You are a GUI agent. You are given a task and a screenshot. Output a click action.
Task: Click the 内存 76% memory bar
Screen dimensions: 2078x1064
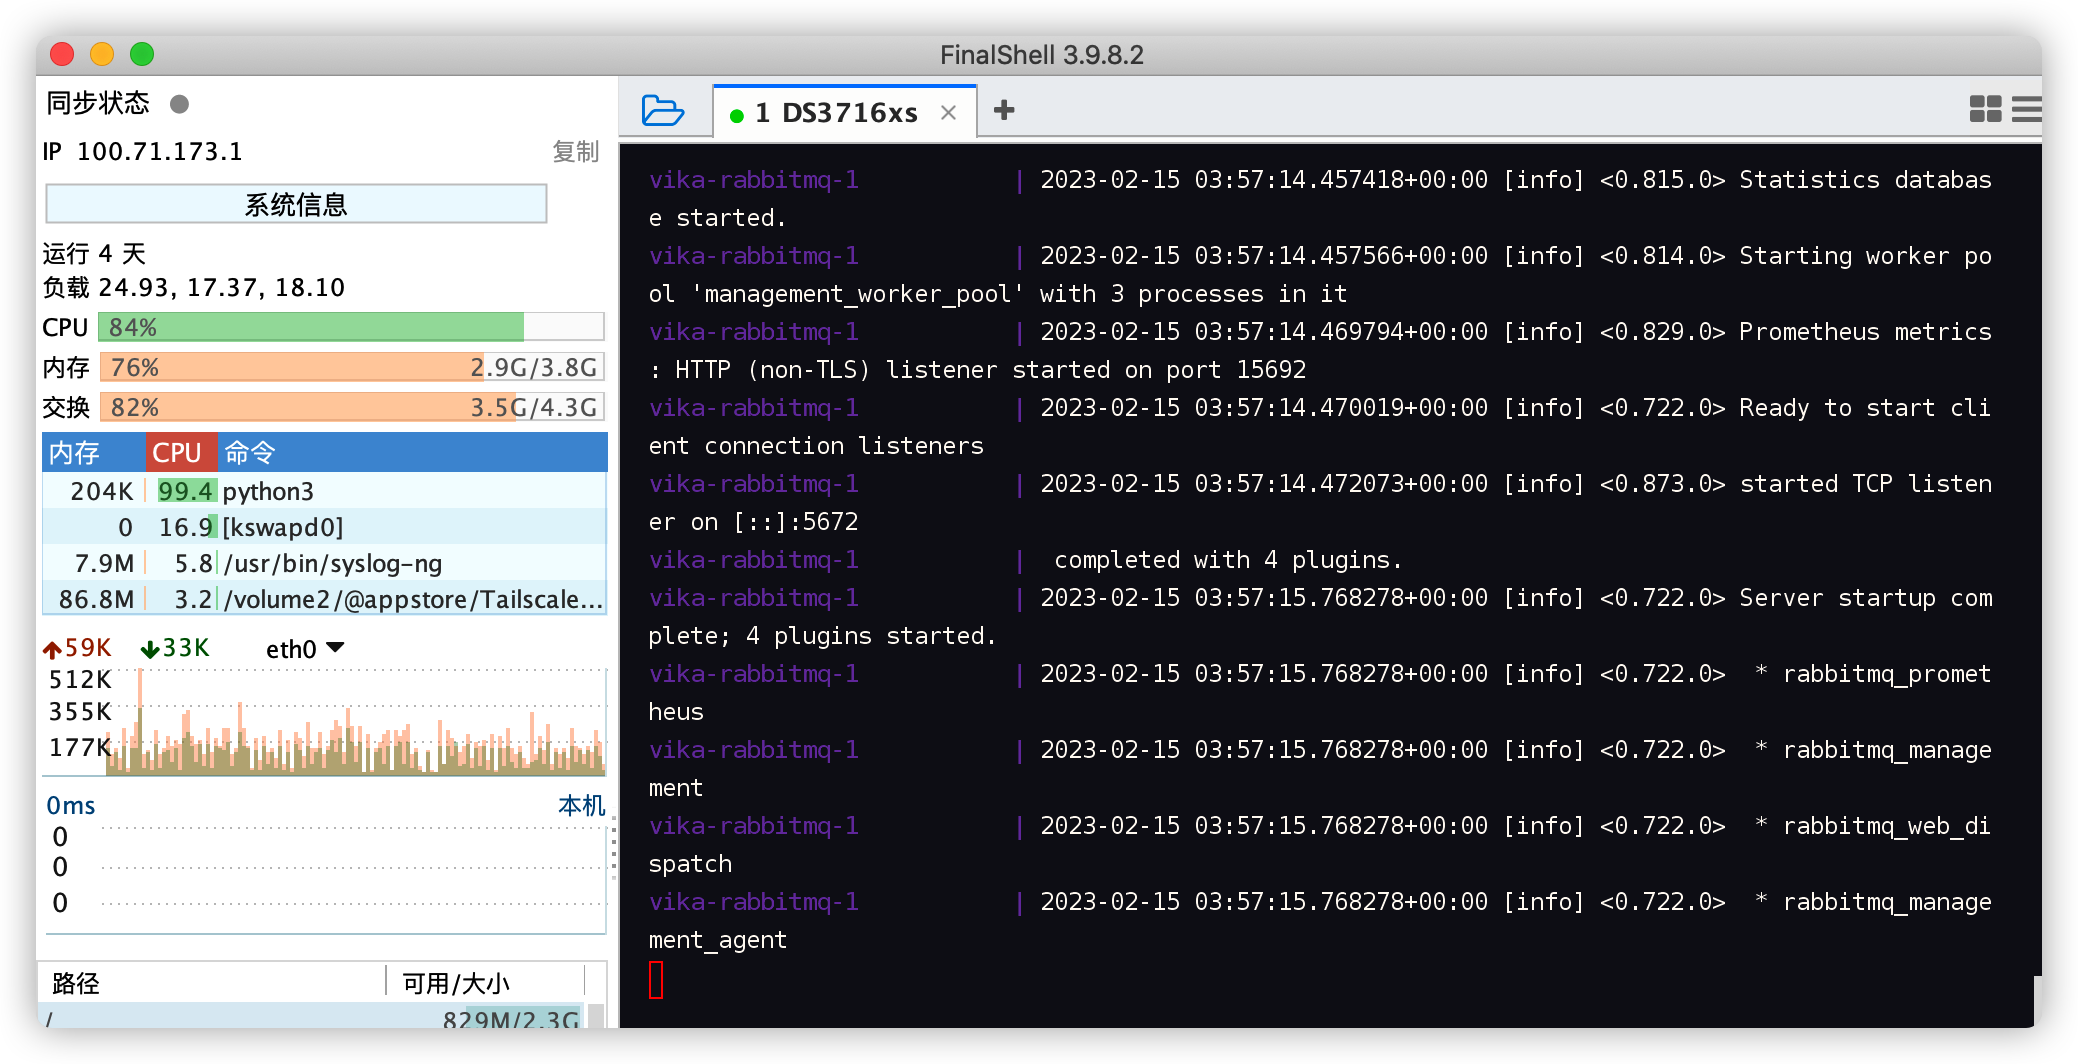pos(351,367)
